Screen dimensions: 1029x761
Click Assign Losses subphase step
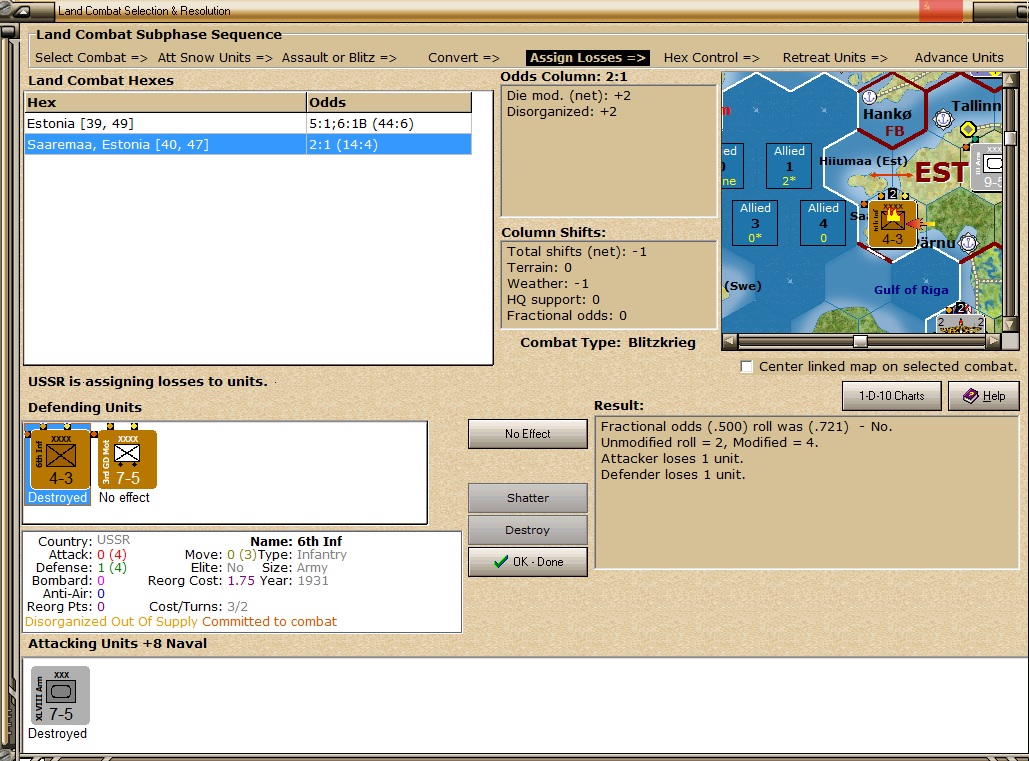point(587,58)
